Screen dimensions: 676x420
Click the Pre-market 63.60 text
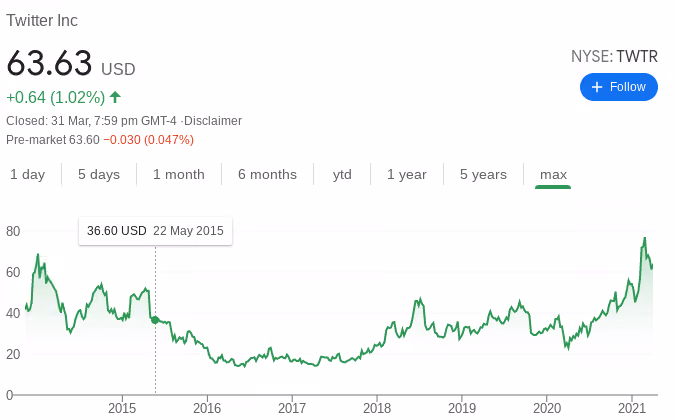pos(53,140)
